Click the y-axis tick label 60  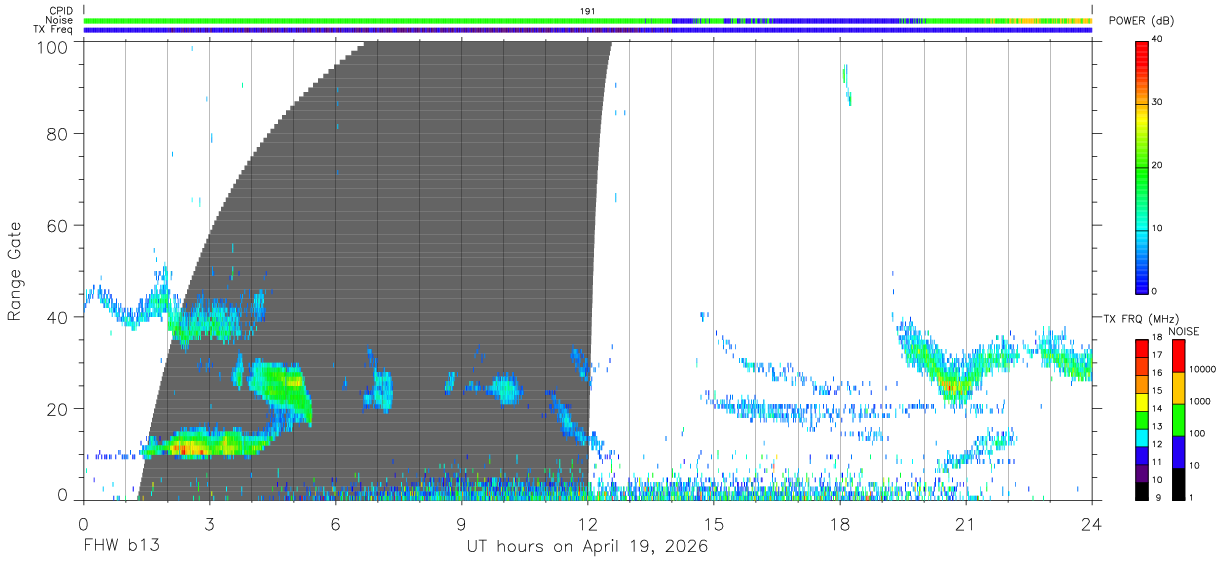pyautogui.click(x=59, y=225)
